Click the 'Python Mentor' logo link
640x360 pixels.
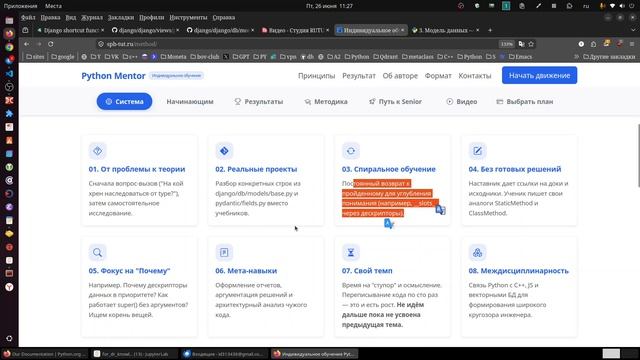(113, 76)
